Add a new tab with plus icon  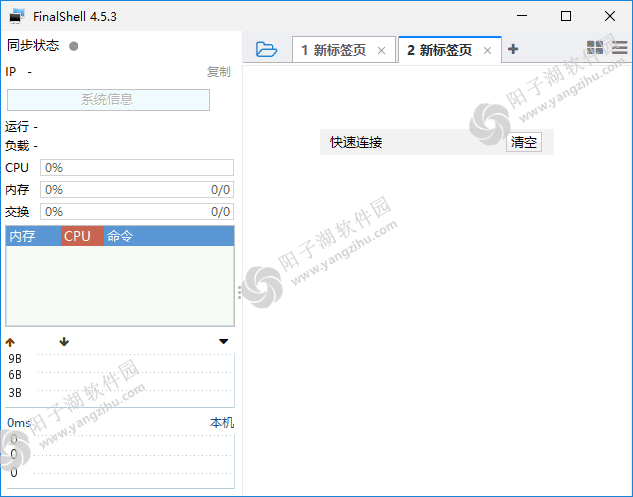[x=513, y=49]
